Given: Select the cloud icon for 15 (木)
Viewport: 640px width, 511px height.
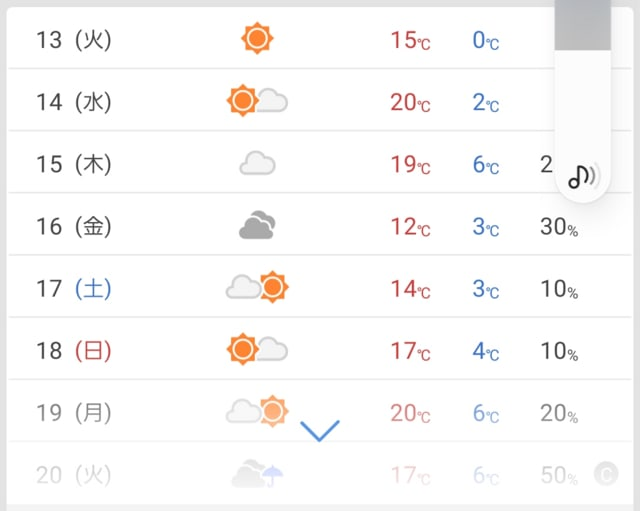Looking at the screenshot, I should (257, 163).
